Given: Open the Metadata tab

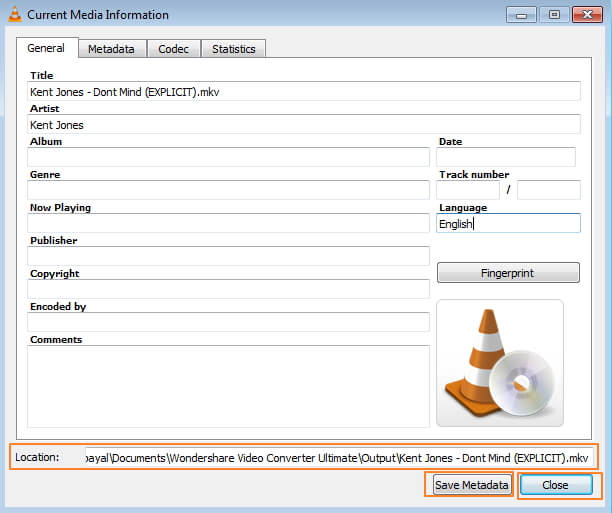Looking at the screenshot, I should pyautogui.click(x=112, y=49).
